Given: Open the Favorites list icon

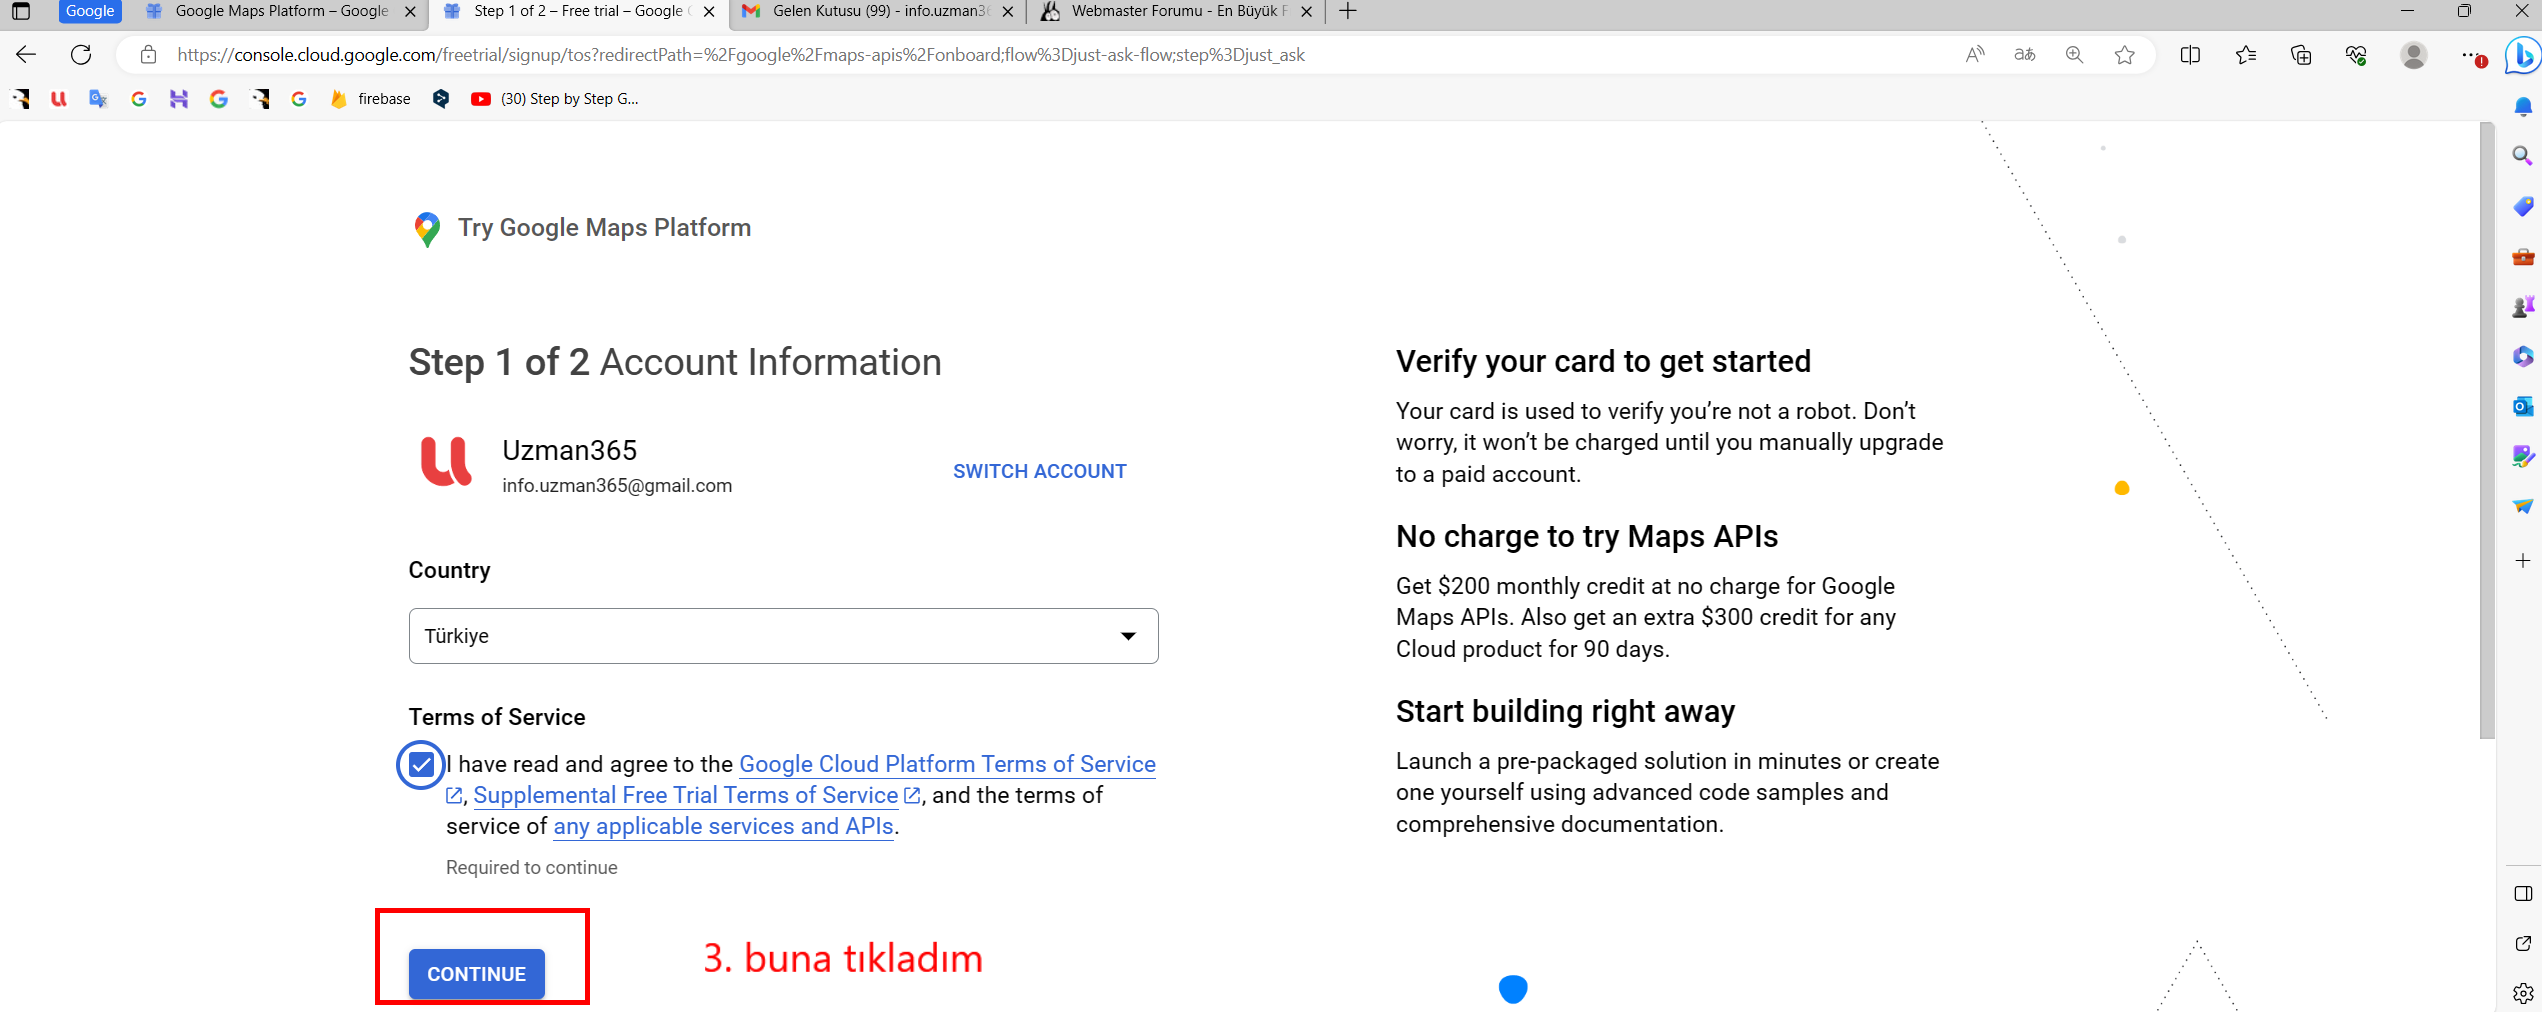Looking at the screenshot, I should point(2246,55).
